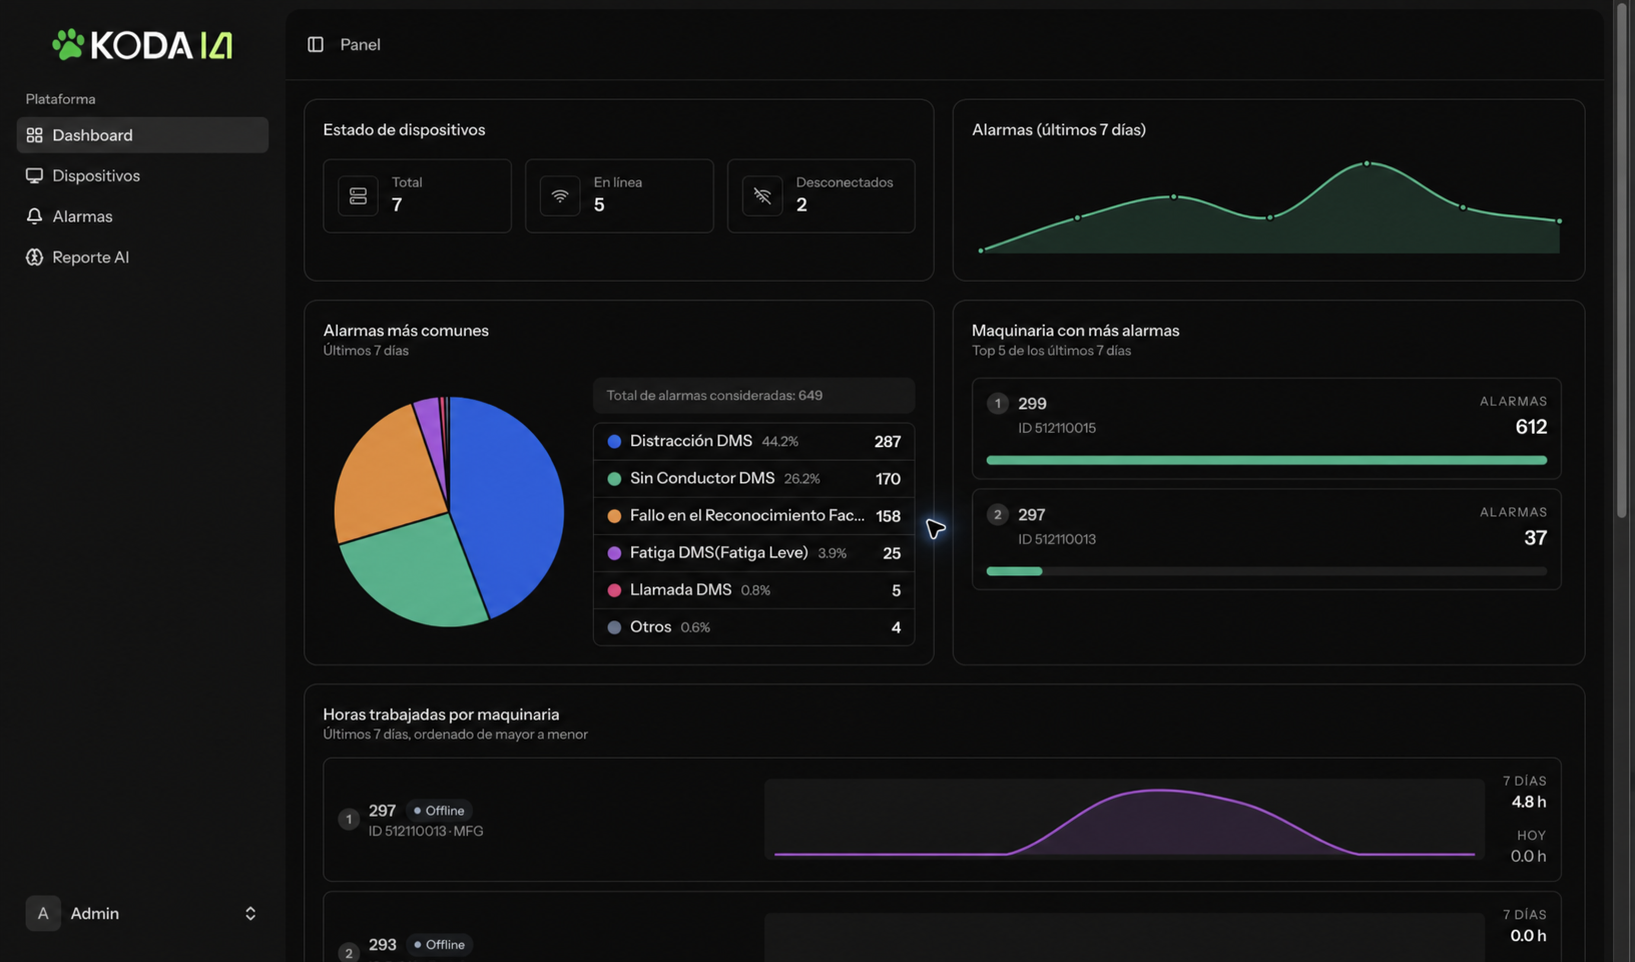1635x962 pixels.
Task: Click the Horas trabajadas por maquinaria heading
Action: pyautogui.click(x=441, y=715)
